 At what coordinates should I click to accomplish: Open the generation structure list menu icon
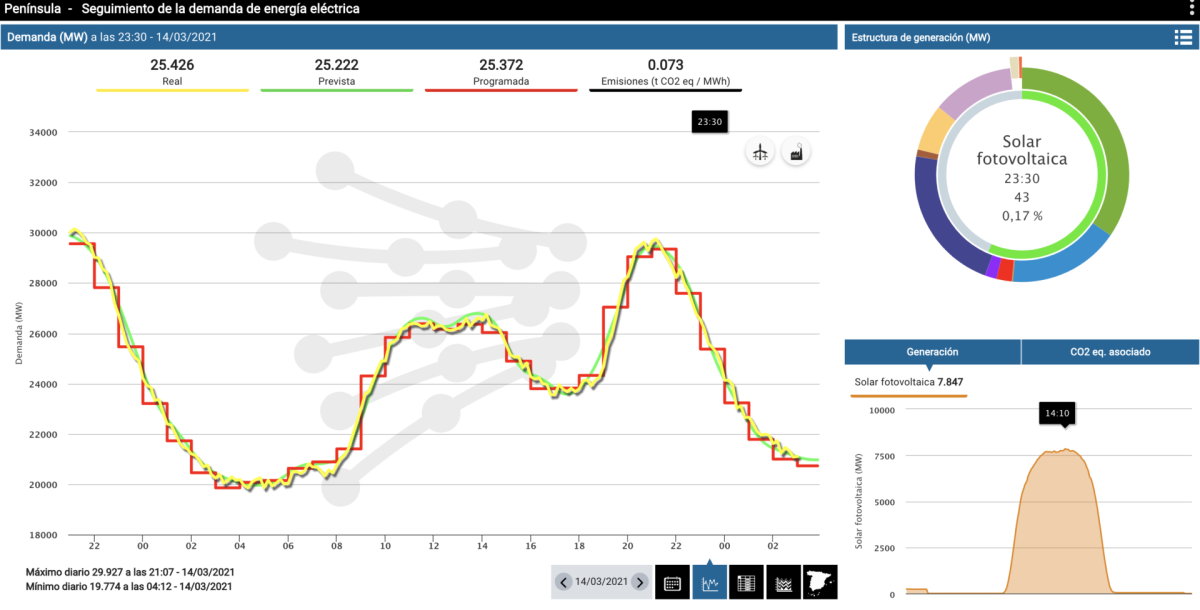point(1182,38)
